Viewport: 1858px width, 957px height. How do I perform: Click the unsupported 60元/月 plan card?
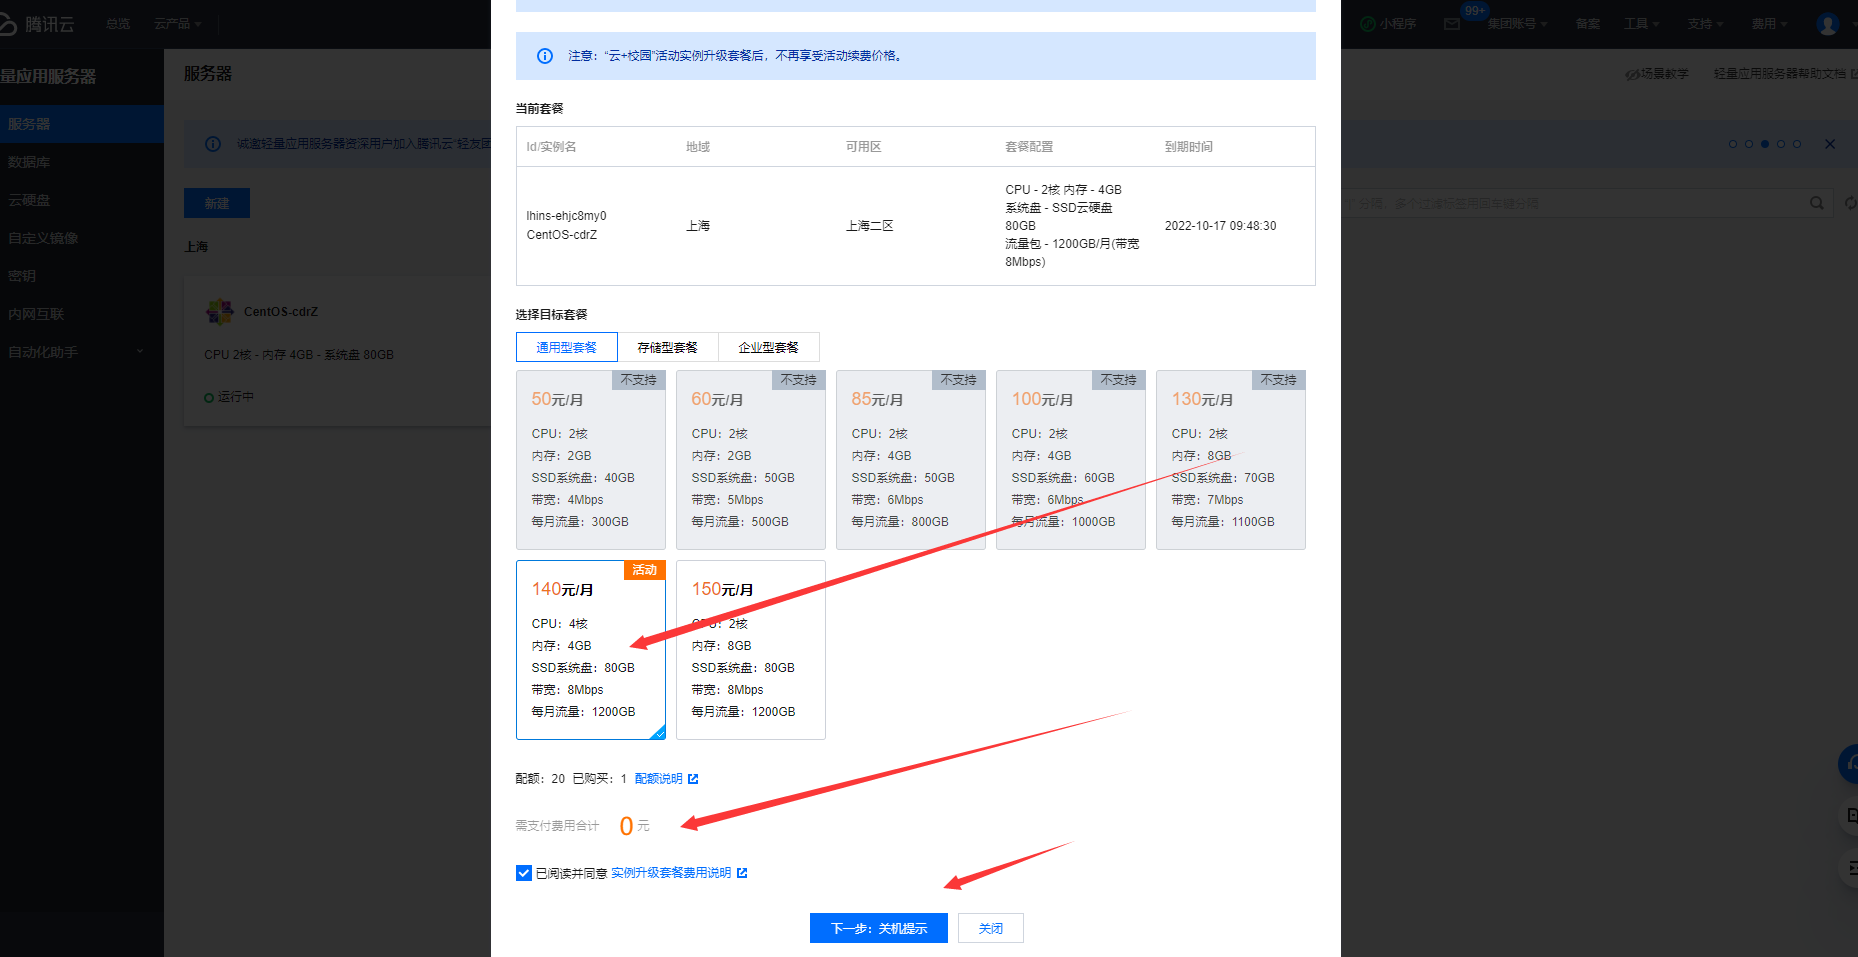point(751,460)
